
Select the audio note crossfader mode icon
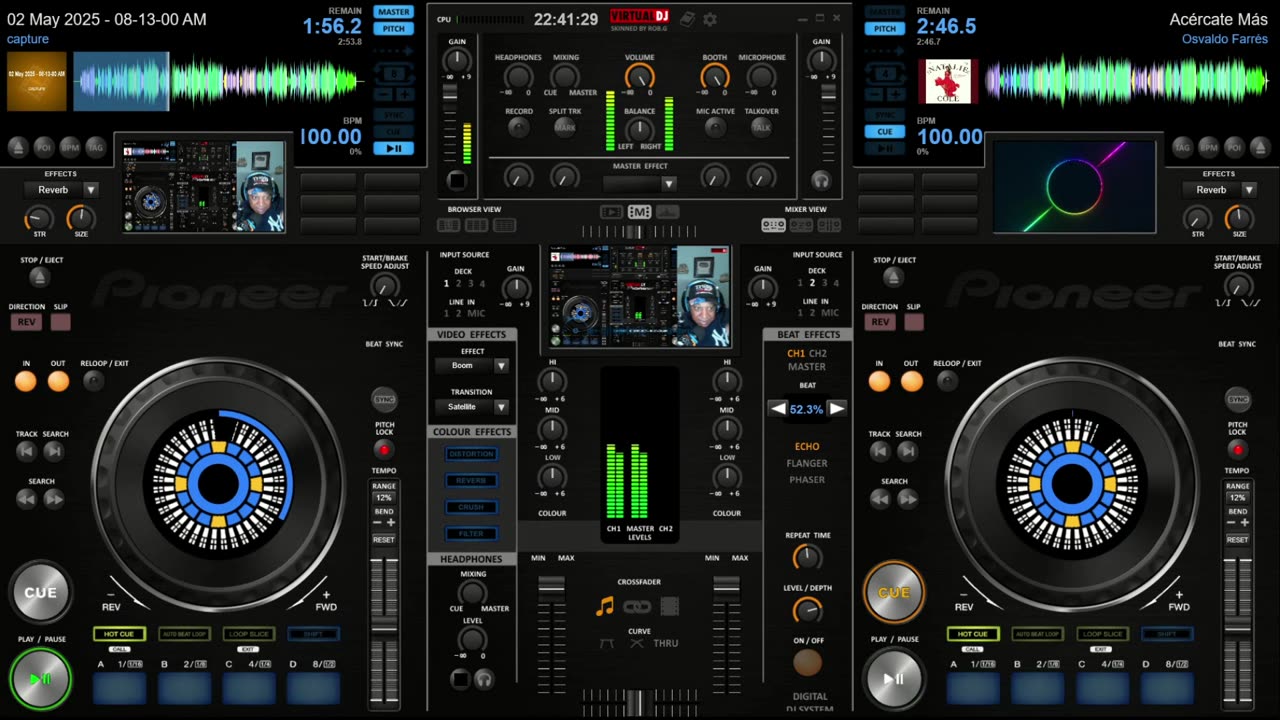(604, 606)
